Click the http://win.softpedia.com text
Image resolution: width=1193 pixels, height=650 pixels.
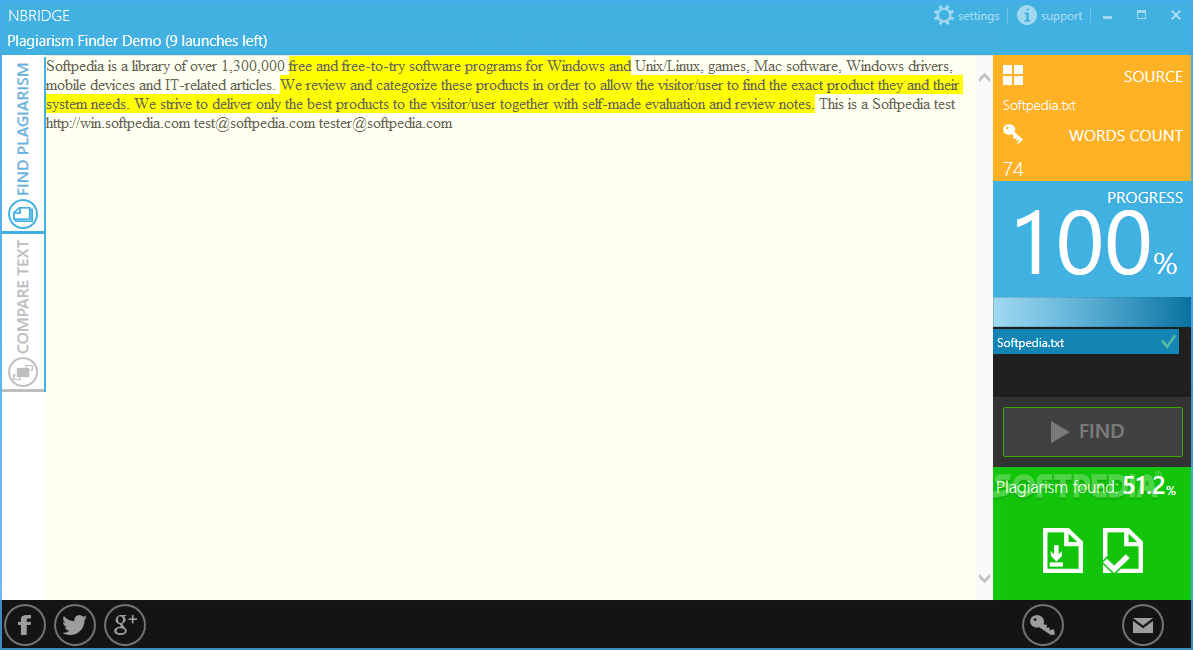tap(117, 123)
